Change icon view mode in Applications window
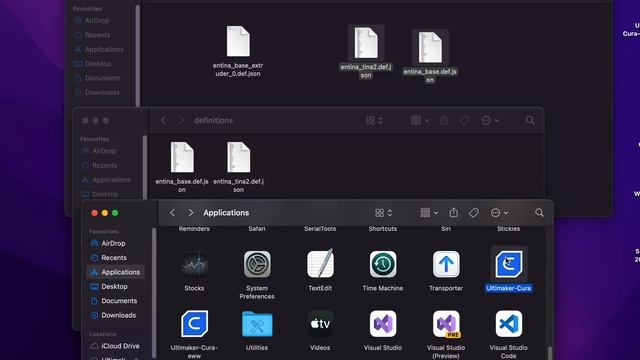 click(384, 213)
